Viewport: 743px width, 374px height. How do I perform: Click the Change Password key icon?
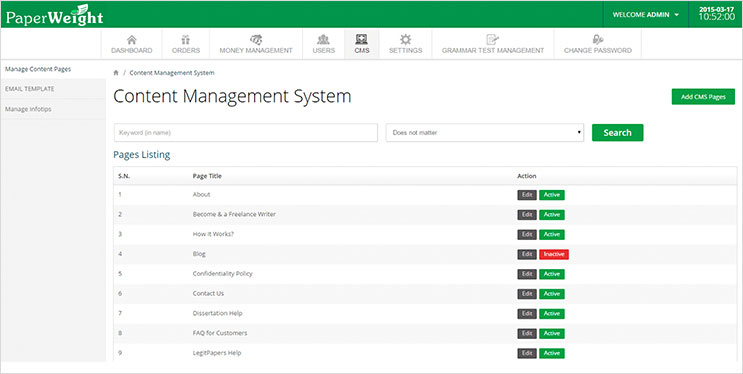click(x=598, y=39)
